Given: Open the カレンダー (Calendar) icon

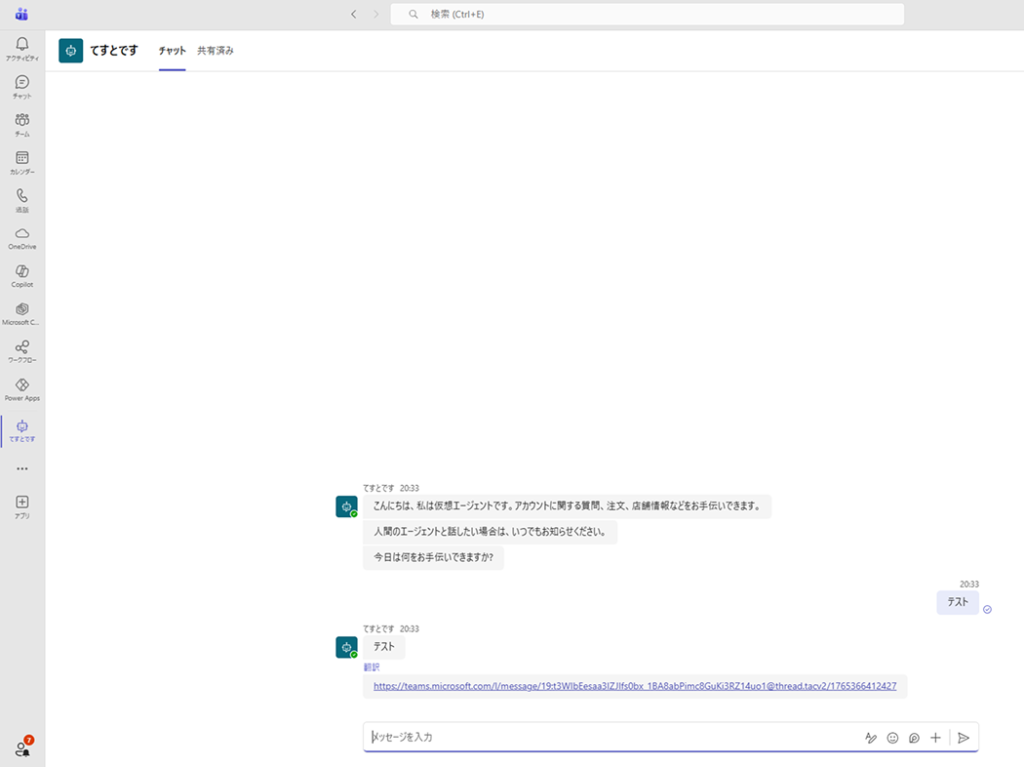Looking at the screenshot, I should [21, 159].
